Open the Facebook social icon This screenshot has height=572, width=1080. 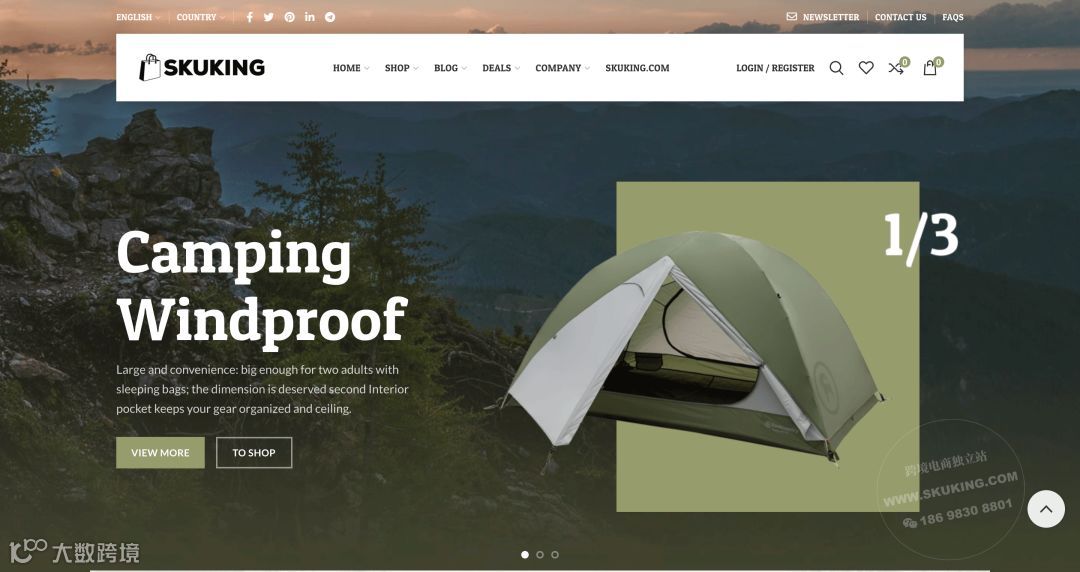click(x=249, y=17)
